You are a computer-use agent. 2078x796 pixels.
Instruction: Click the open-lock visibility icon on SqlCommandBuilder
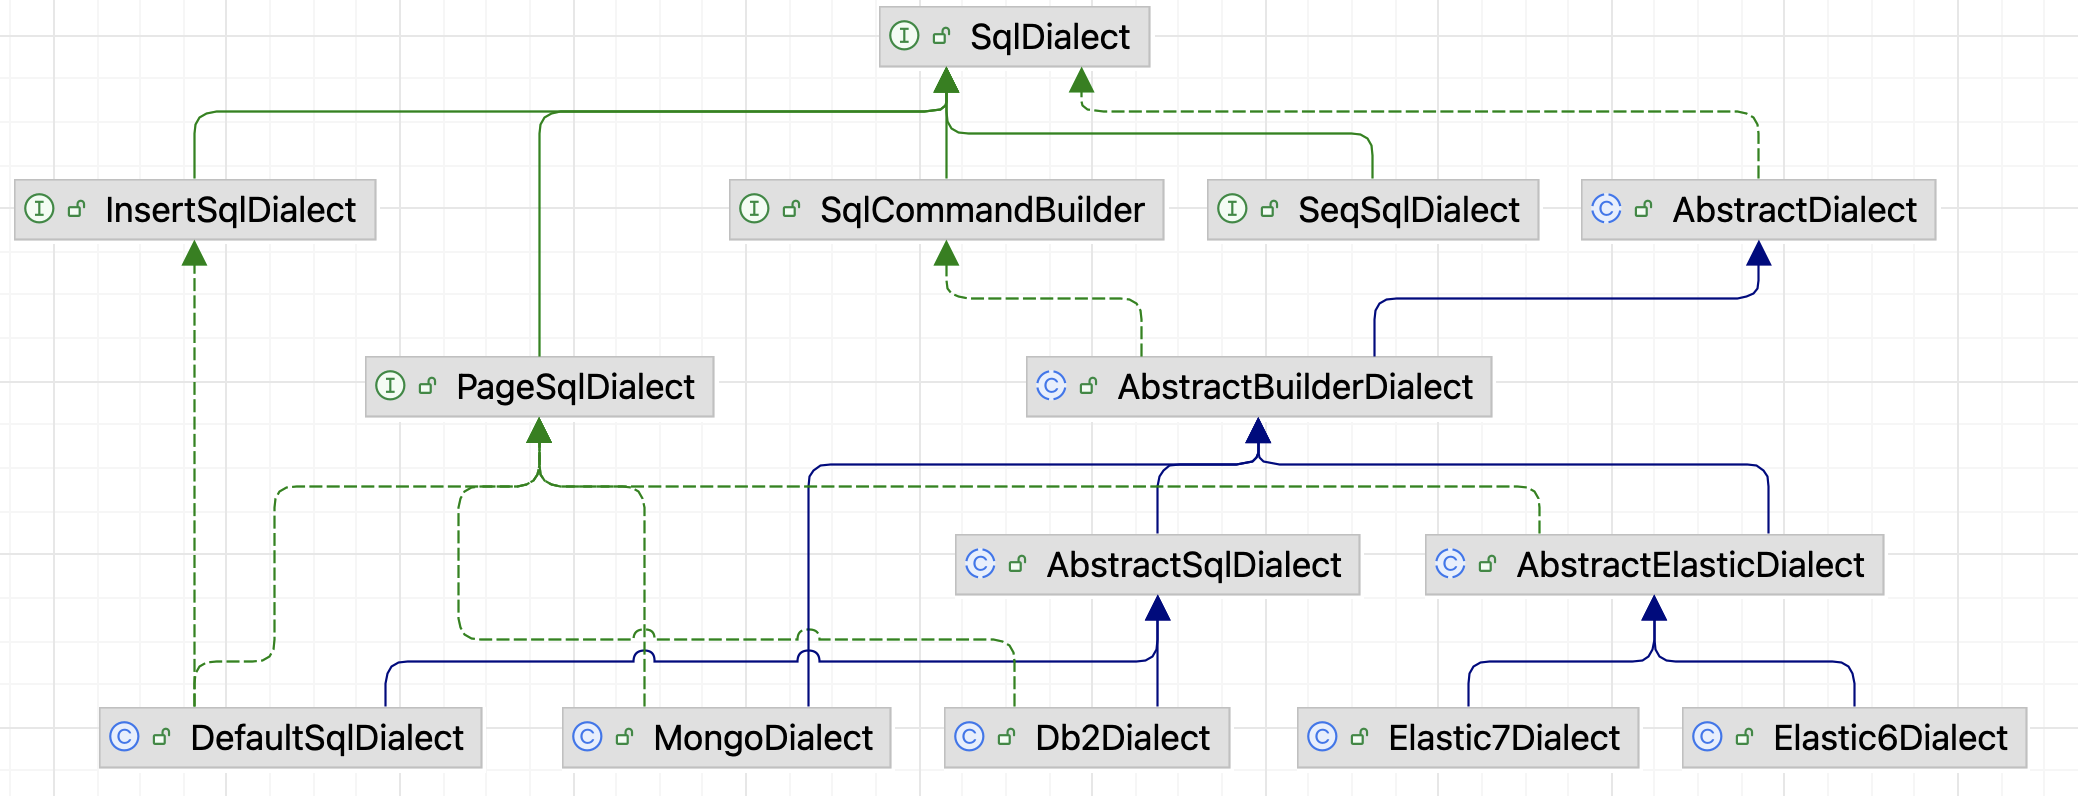click(792, 209)
